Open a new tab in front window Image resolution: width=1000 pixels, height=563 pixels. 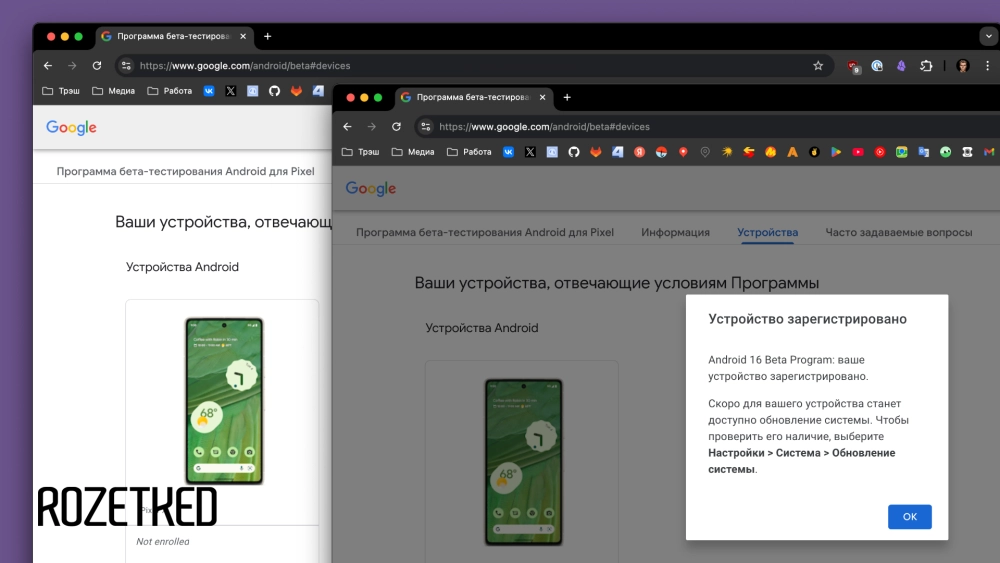click(567, 98)
